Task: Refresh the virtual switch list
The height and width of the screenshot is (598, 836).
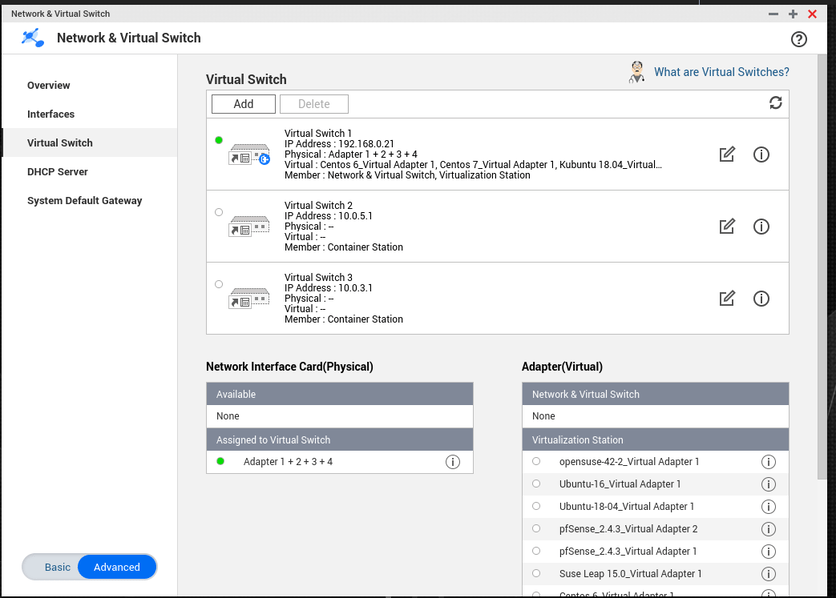Action: (x=775, y=103)
